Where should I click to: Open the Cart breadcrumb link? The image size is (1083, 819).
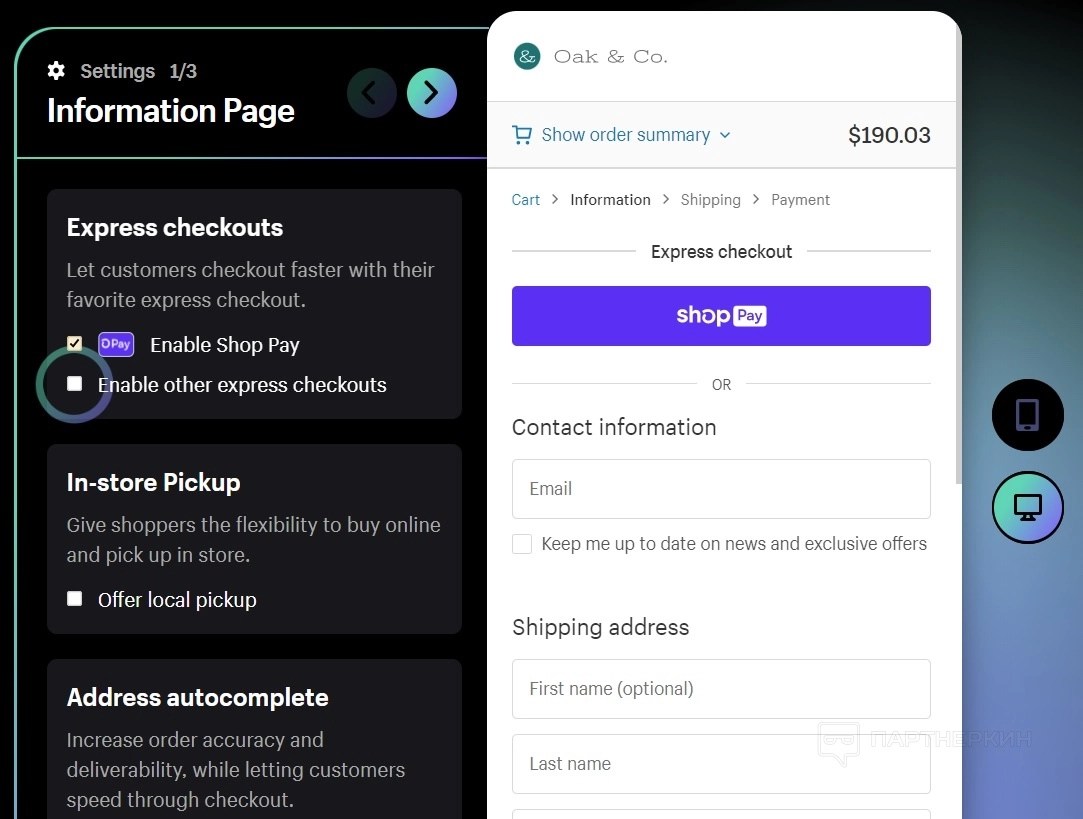coord(526,200)
